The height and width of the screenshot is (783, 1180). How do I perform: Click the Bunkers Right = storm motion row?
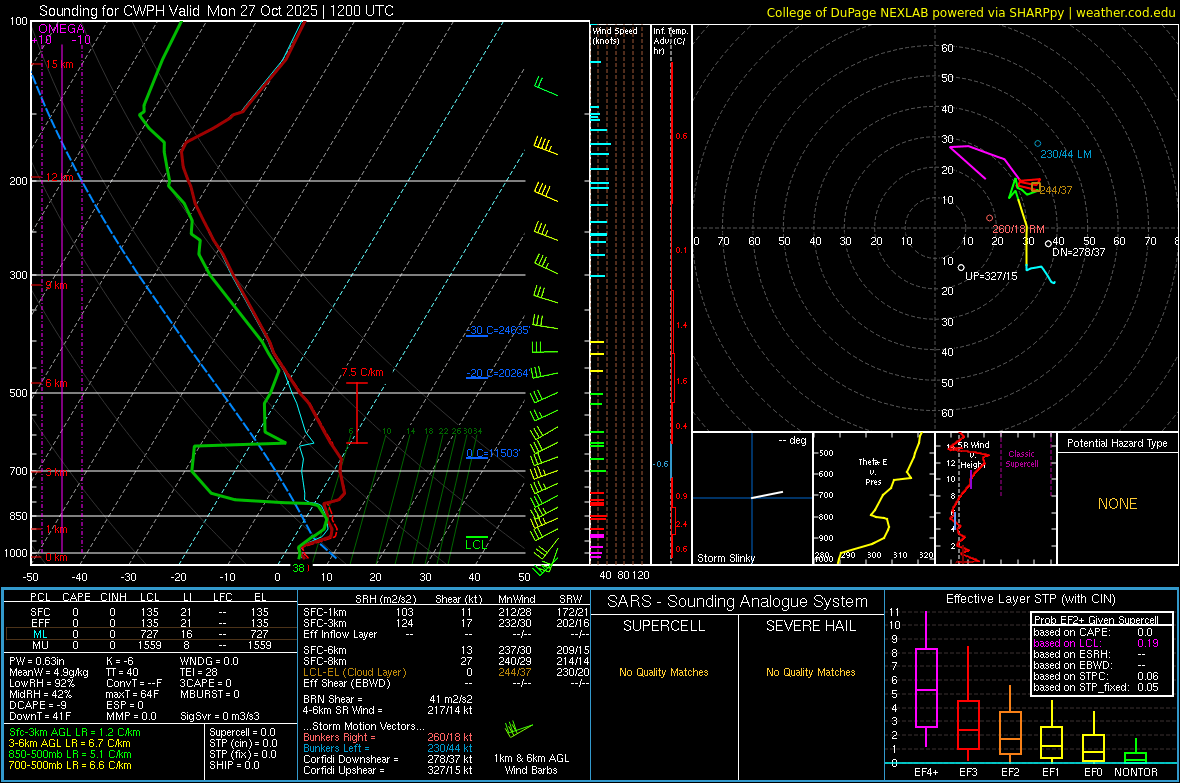tap(388, 737)
